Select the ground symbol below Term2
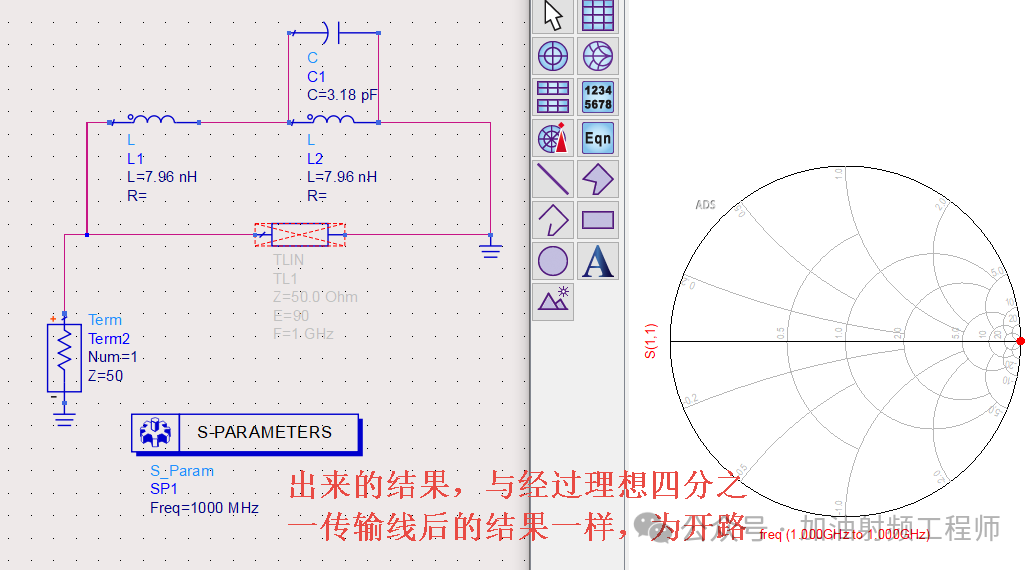1033x570 pixels. pyautogui.click(x=64, y=414)
